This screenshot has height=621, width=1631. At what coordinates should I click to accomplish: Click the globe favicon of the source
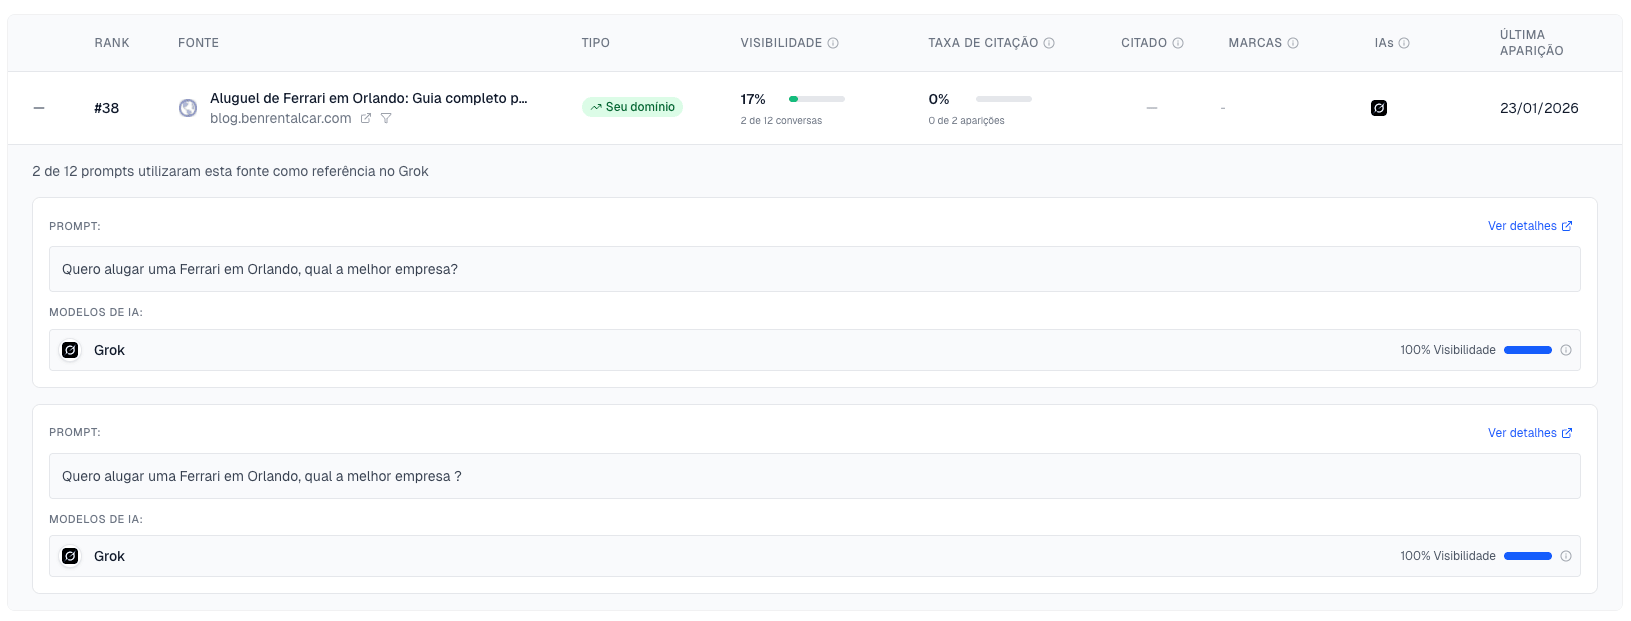click(x=188, y=108)
